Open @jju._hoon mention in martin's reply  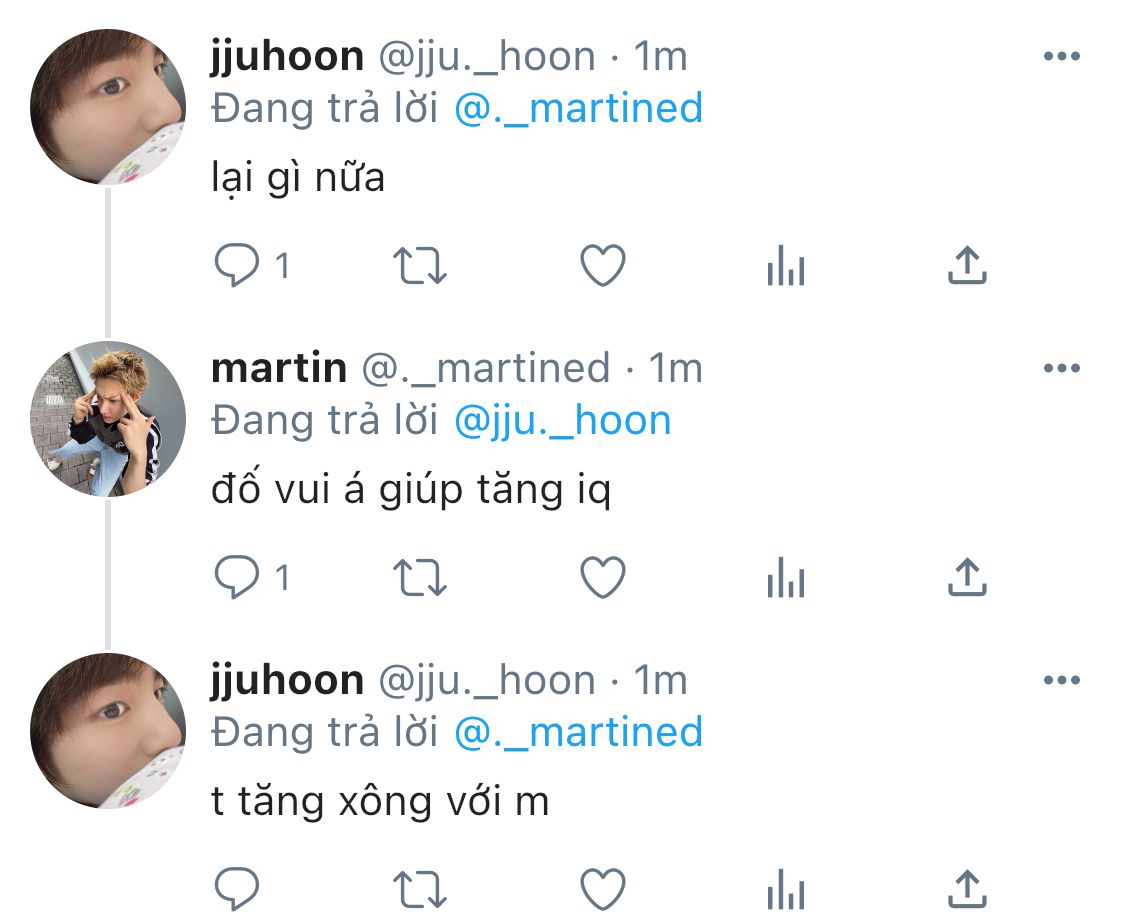click(x=562, y=420)
